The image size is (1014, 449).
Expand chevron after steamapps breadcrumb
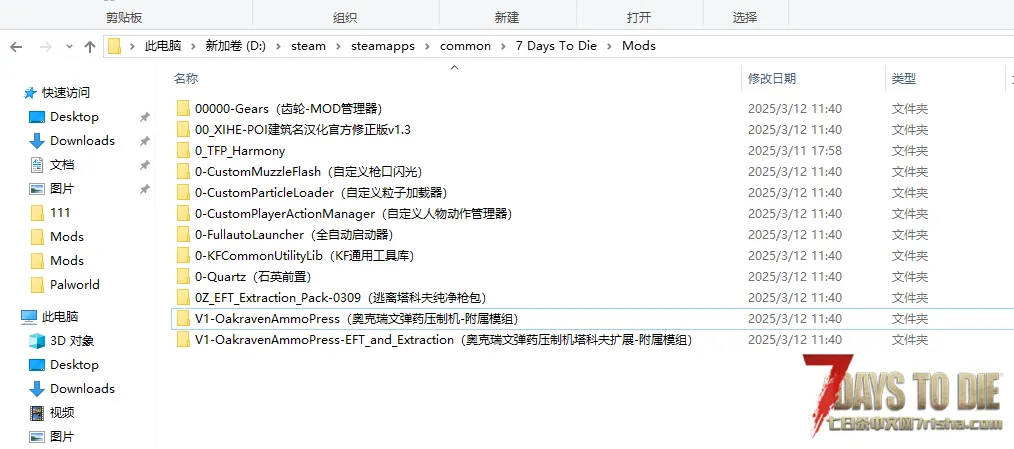[427, 47]
